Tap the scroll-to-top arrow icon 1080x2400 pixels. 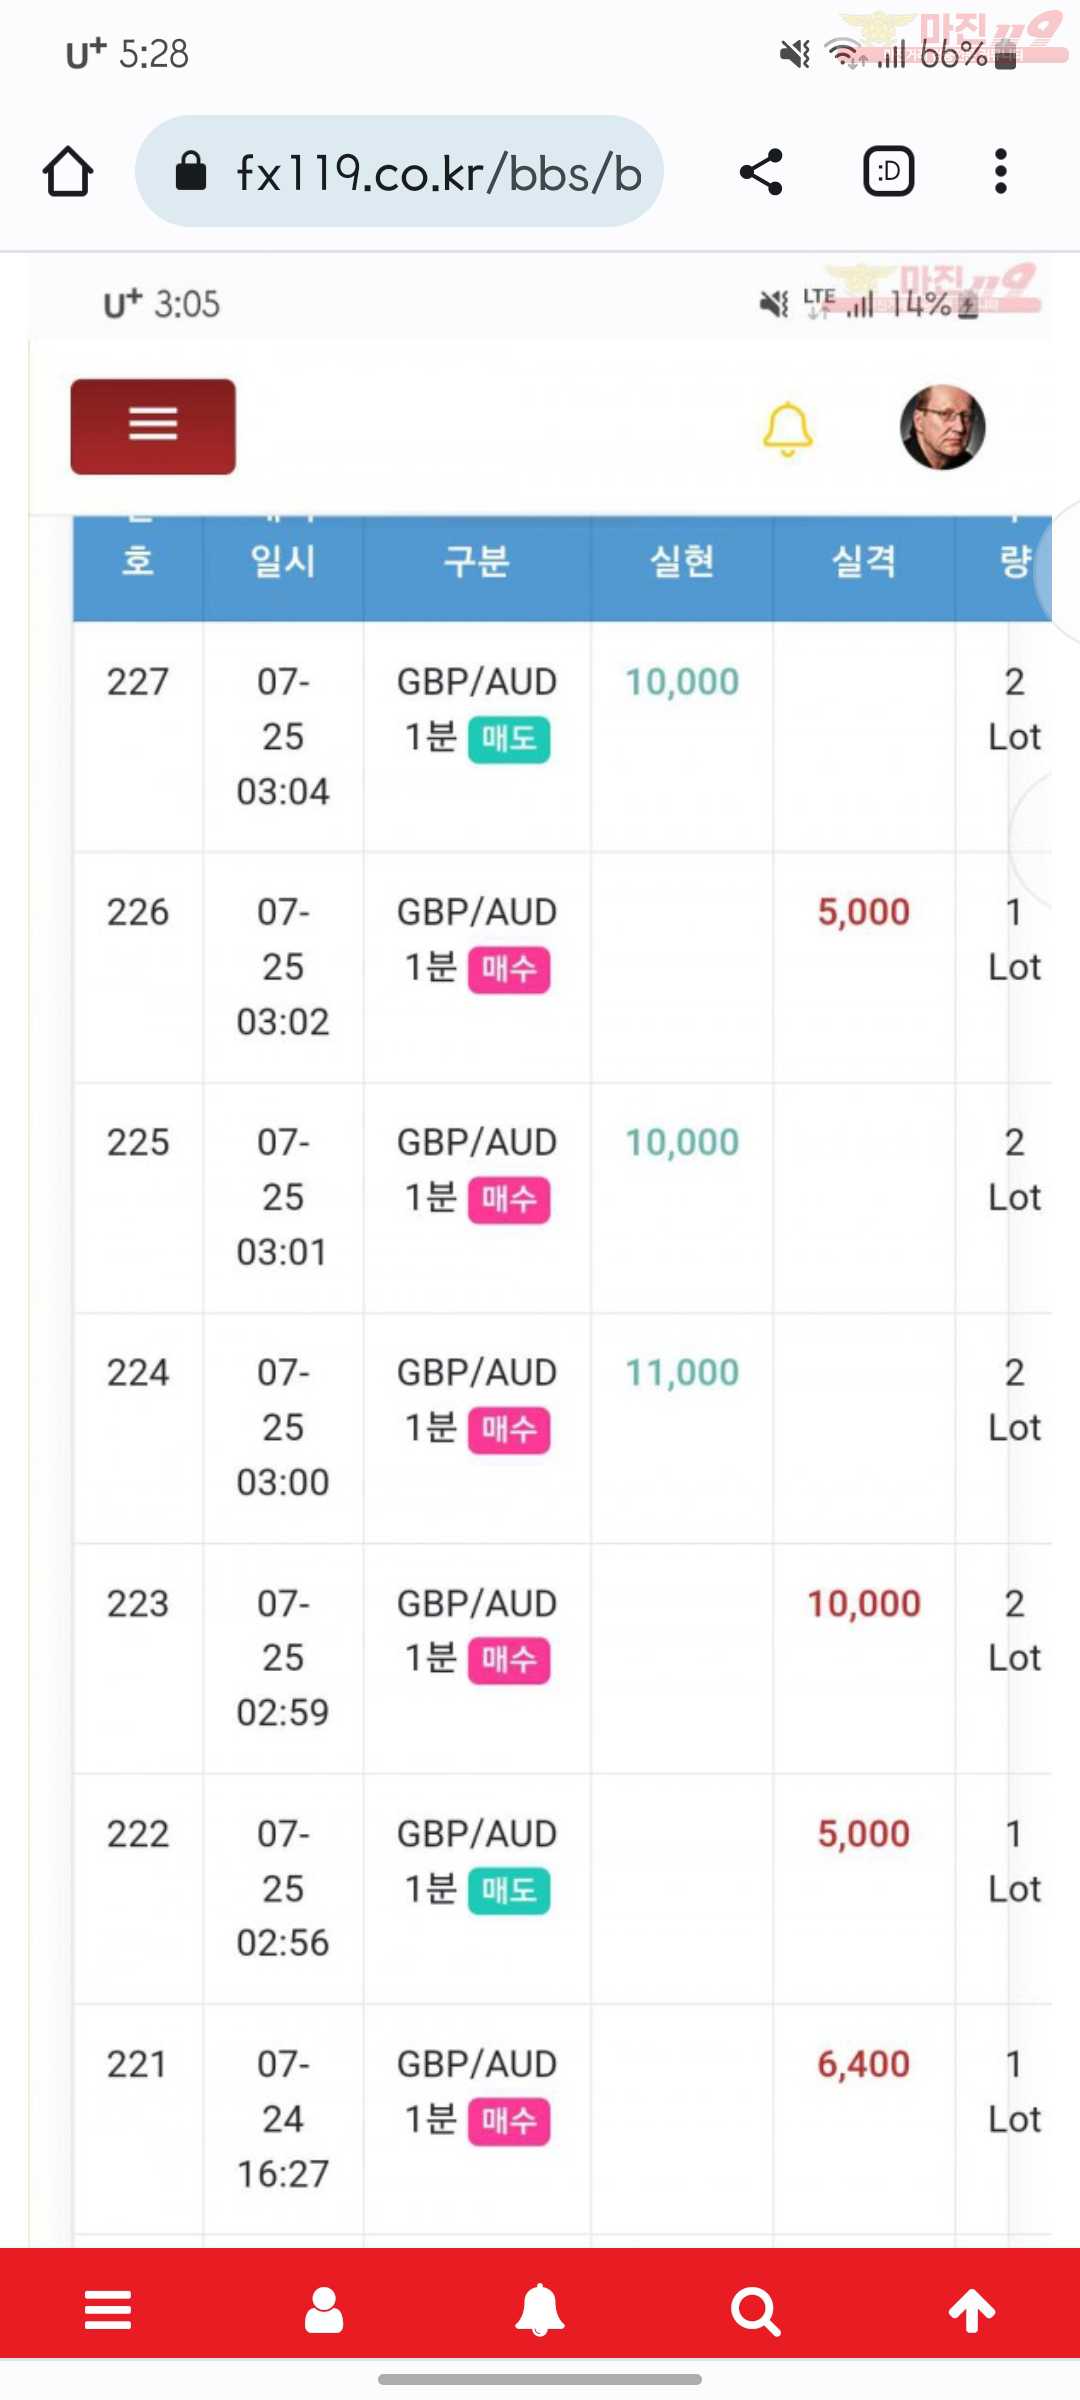point(972,2311)
